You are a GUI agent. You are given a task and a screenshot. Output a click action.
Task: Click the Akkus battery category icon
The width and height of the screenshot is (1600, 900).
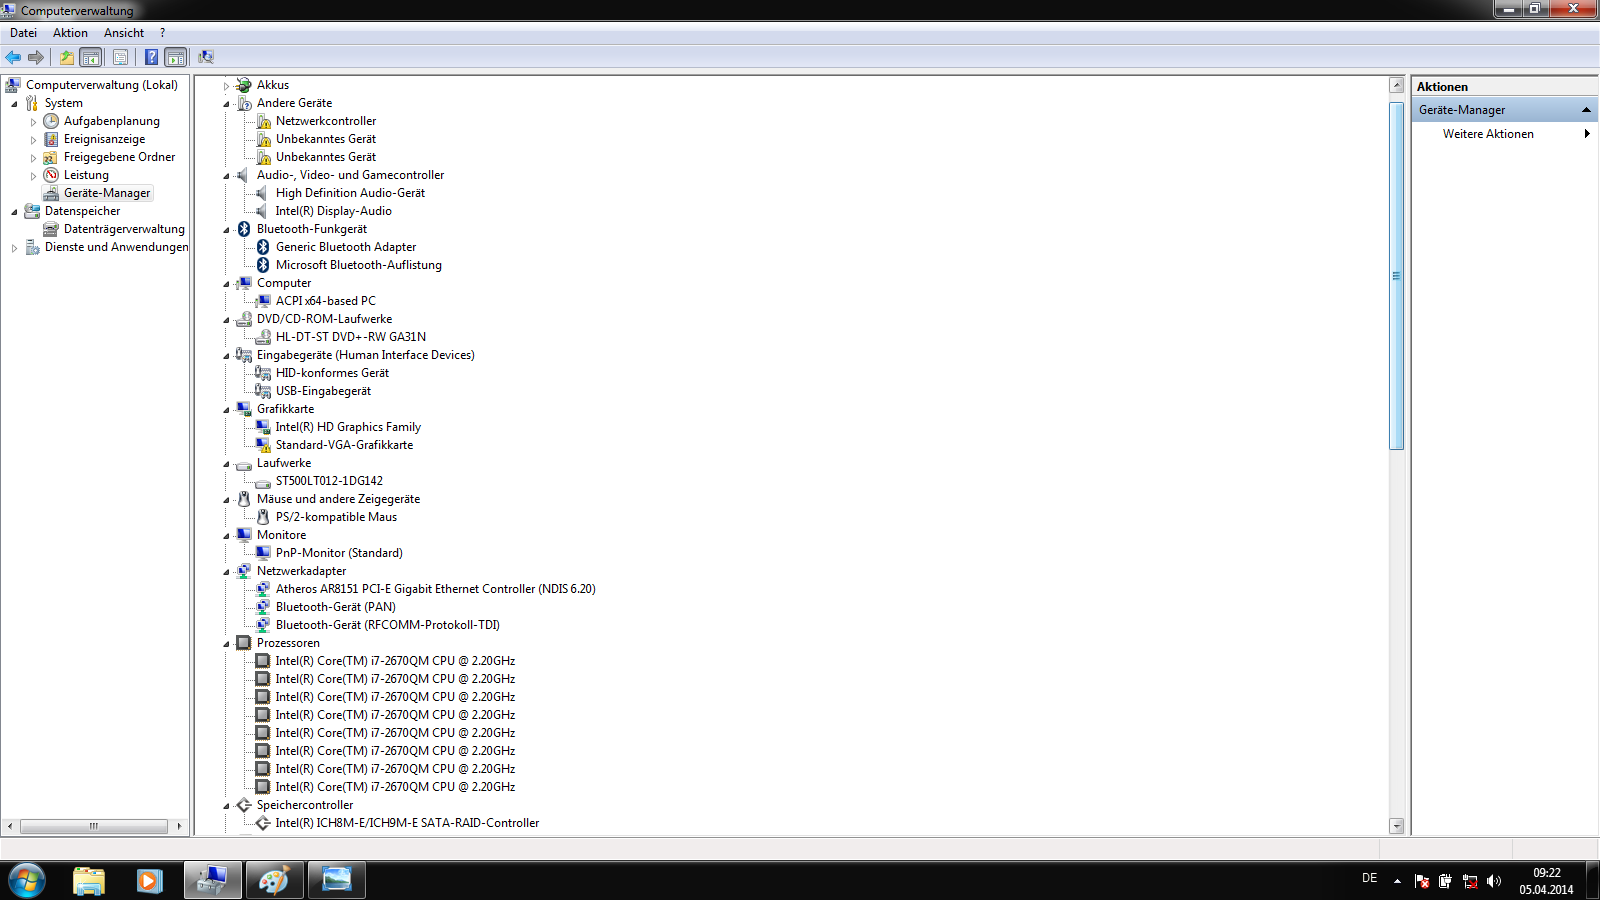(244, 85)
